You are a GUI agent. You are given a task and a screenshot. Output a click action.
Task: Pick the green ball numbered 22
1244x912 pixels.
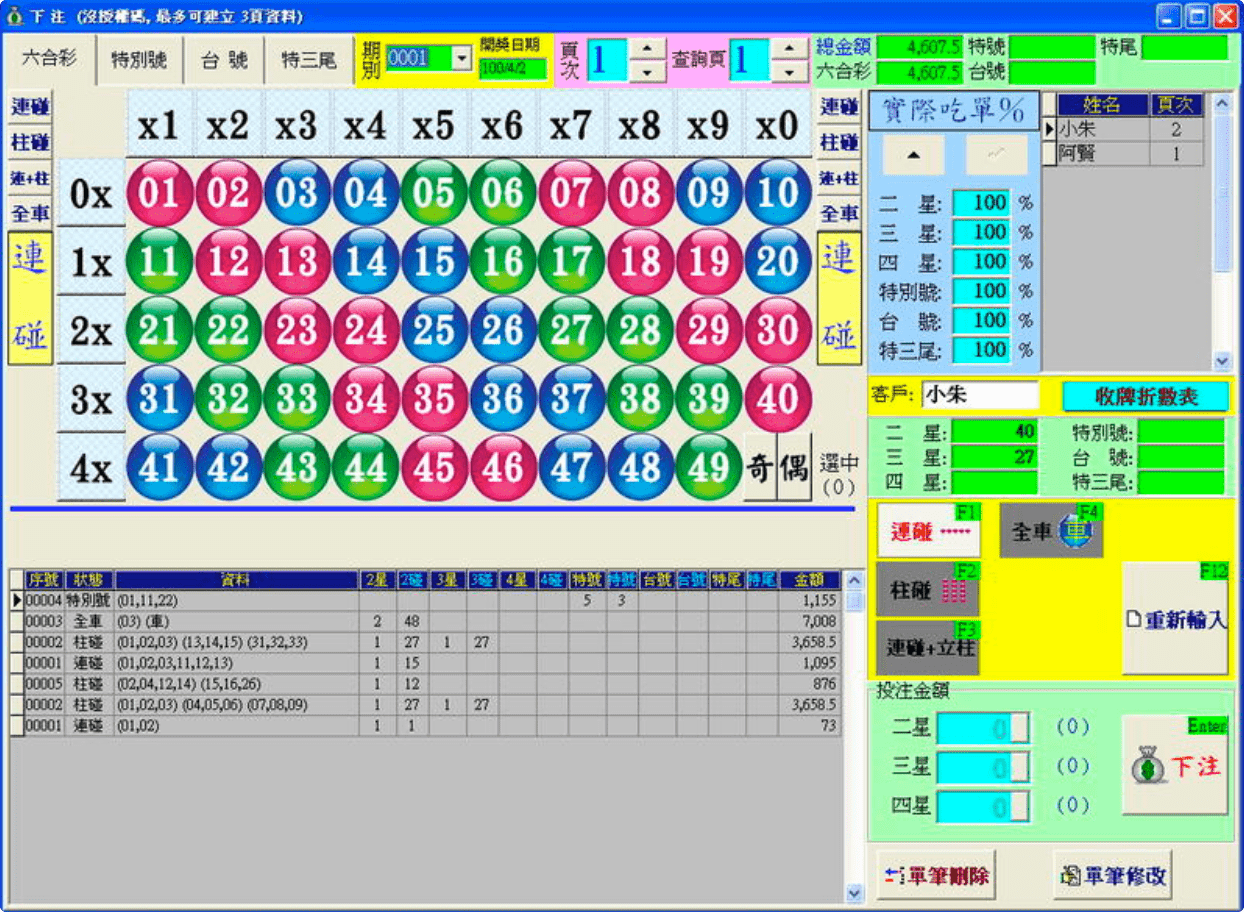tap(228, 330)
